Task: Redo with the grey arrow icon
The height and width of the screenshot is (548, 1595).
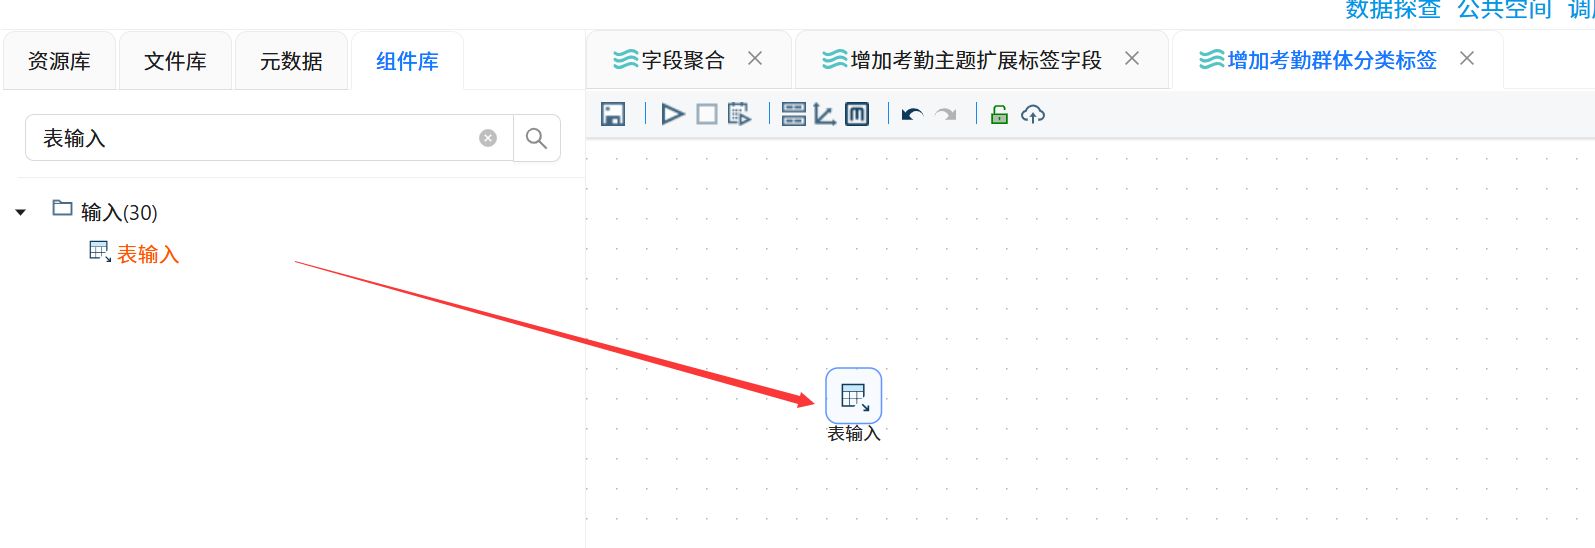Action: point(945,115)
